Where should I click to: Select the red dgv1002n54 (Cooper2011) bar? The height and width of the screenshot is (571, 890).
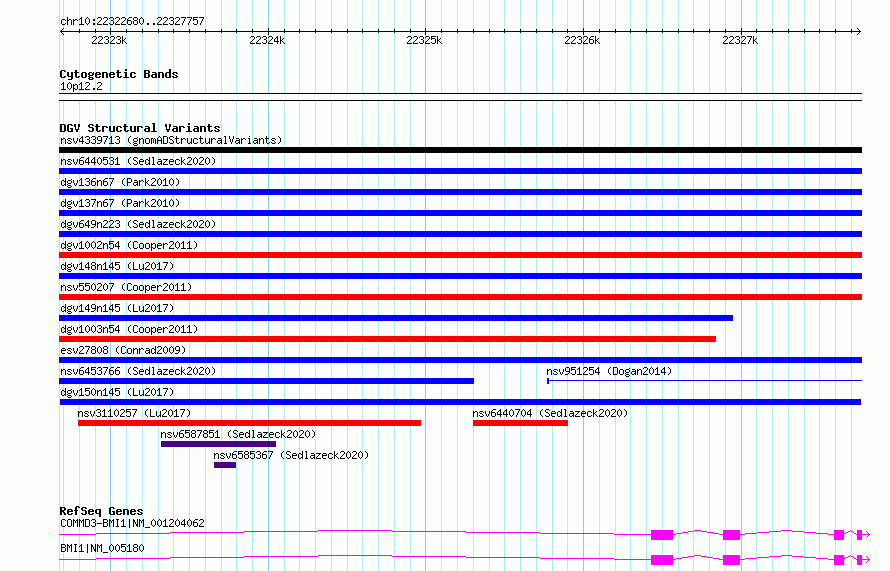(460, 255)
